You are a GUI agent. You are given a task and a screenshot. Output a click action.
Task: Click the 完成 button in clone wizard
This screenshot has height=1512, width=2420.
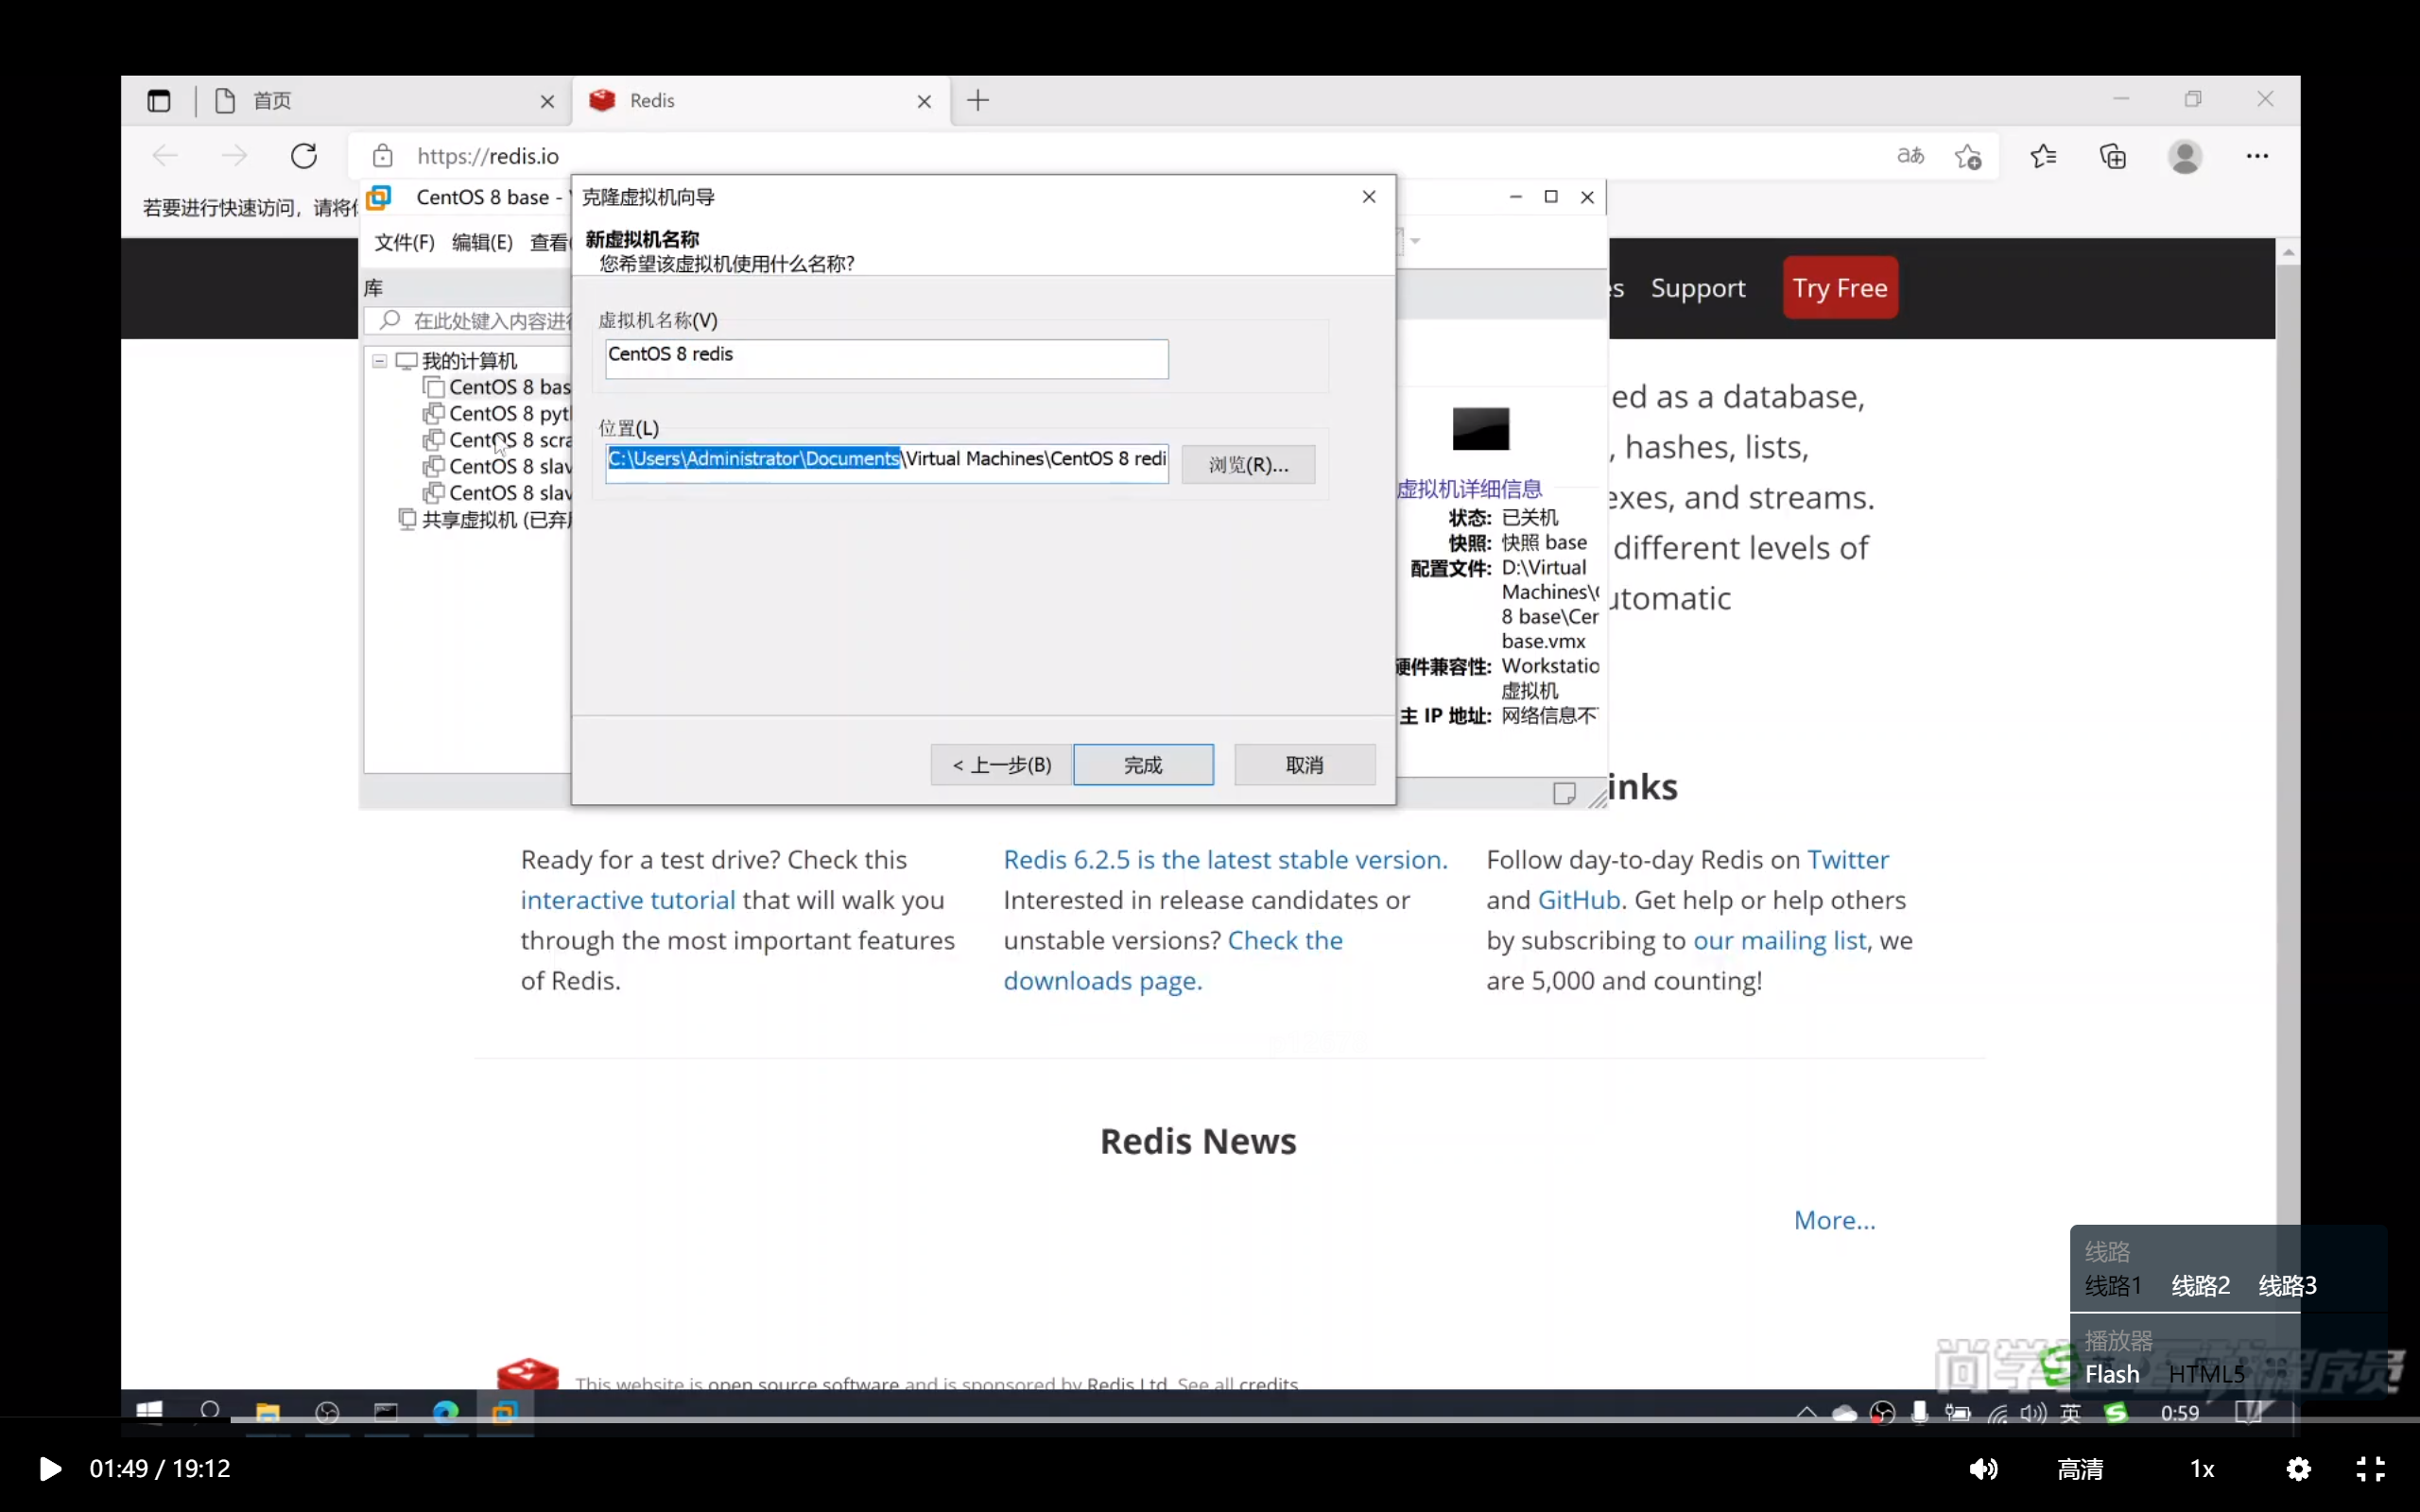click(1143, 765)
